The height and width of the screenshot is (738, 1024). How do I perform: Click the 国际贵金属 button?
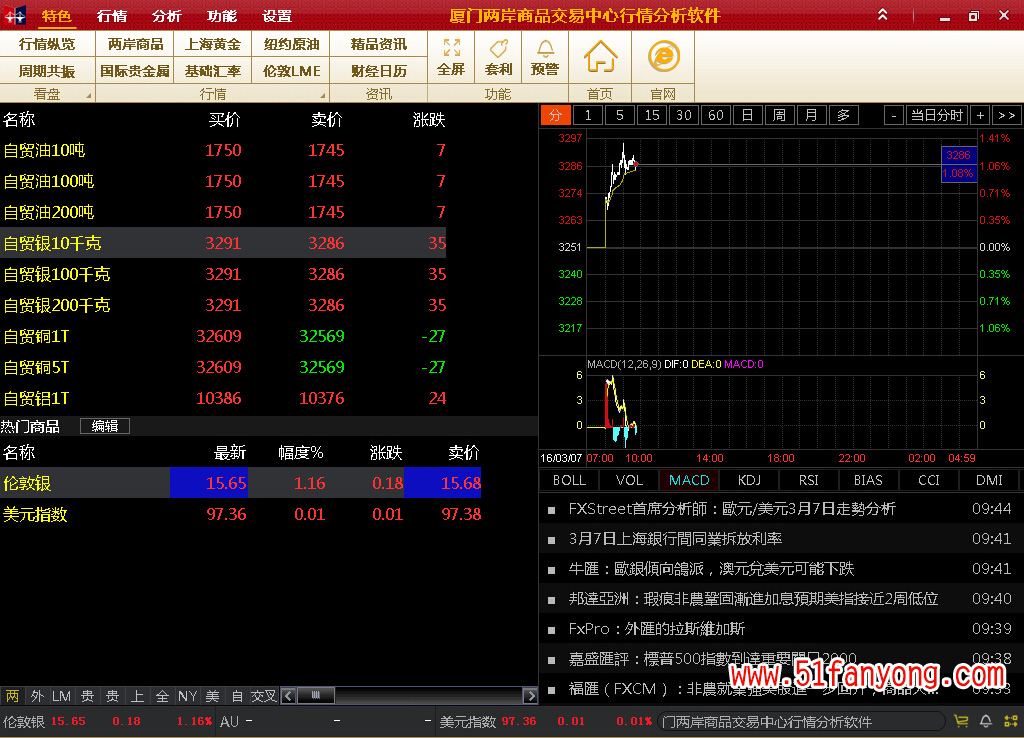tap(135, 71)
